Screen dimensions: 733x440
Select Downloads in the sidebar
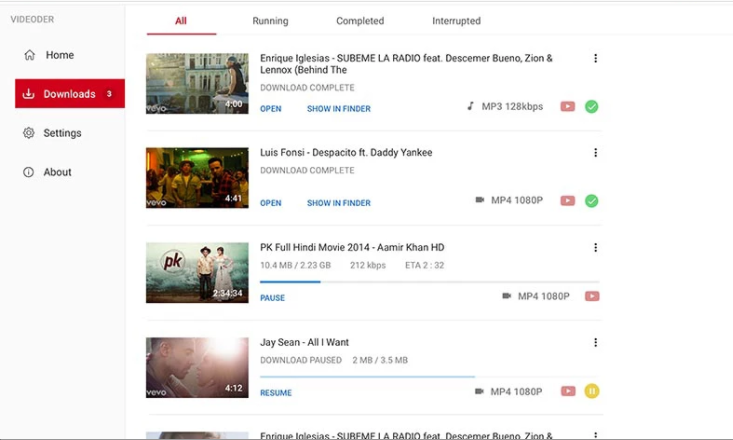coord(70,94)
